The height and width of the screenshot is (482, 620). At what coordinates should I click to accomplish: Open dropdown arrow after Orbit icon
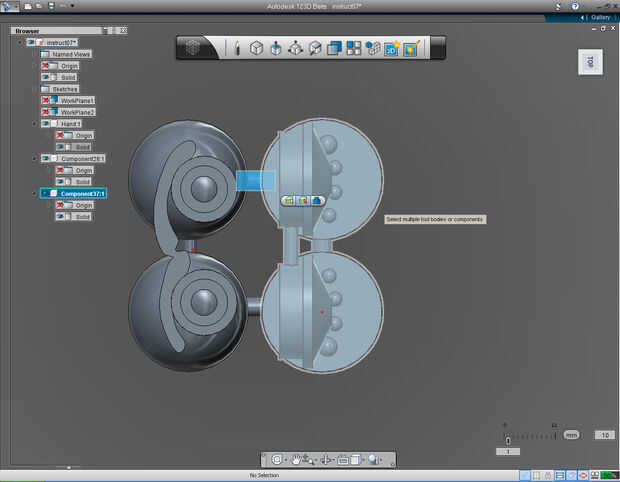(x=315, y=461)
